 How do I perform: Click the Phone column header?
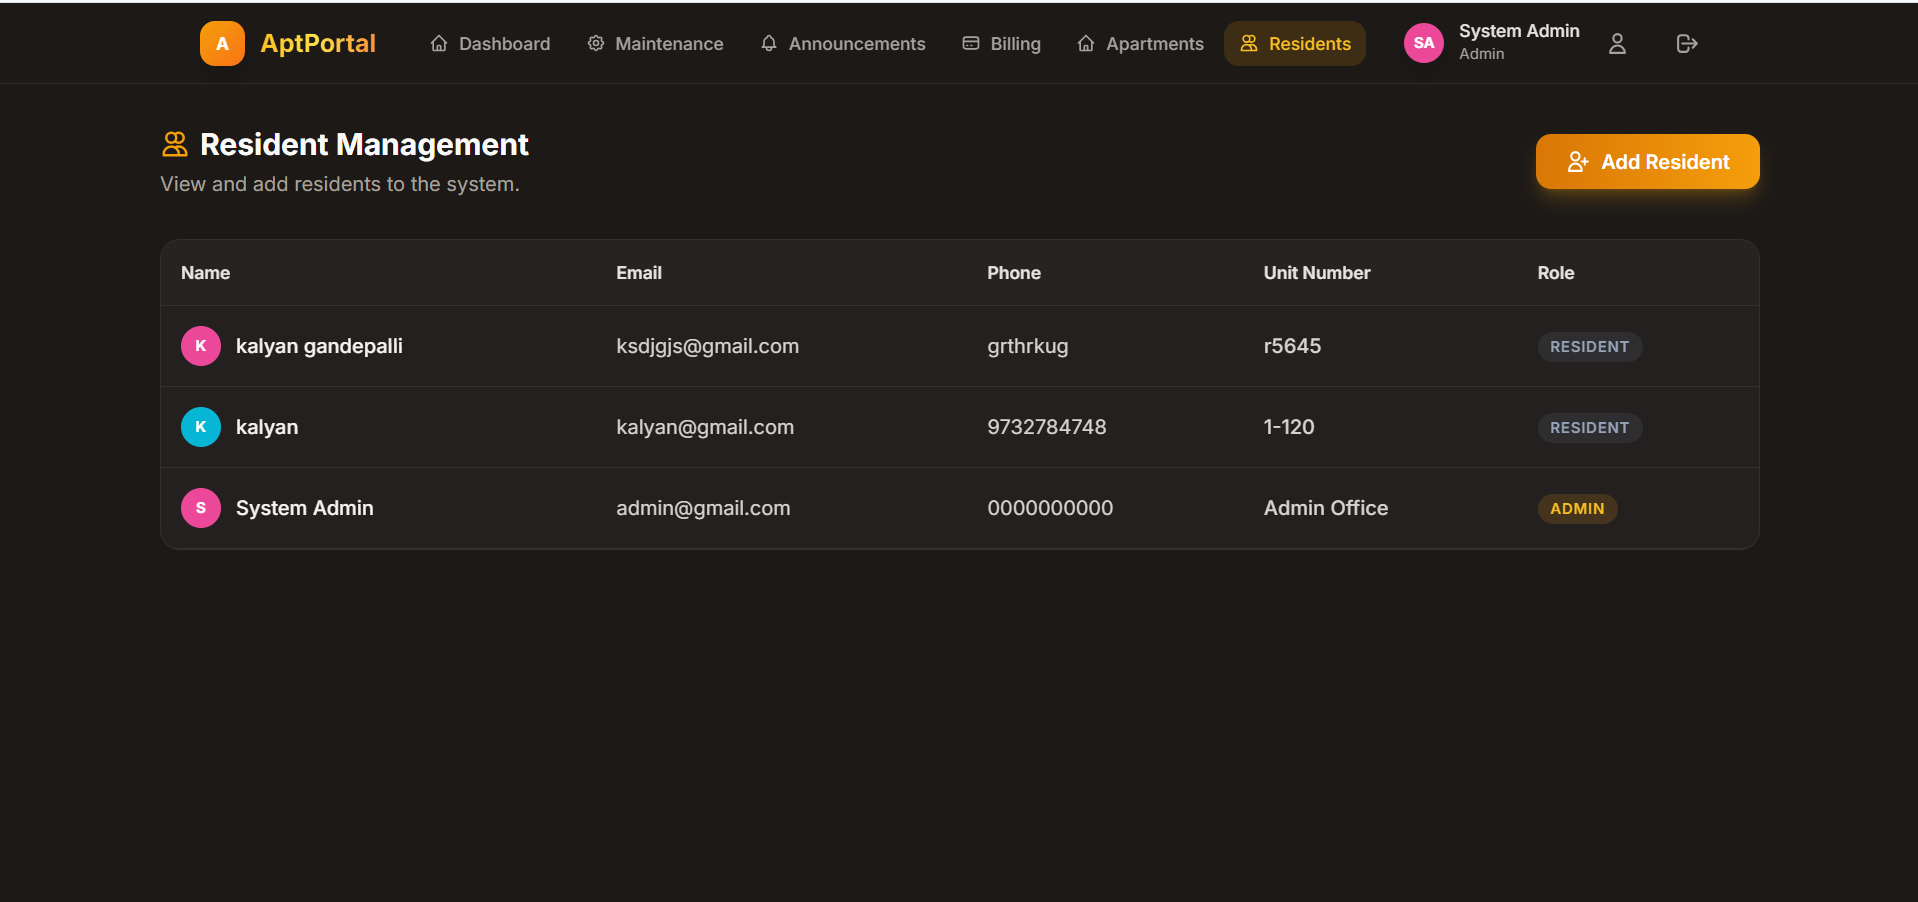[1014, 273]
